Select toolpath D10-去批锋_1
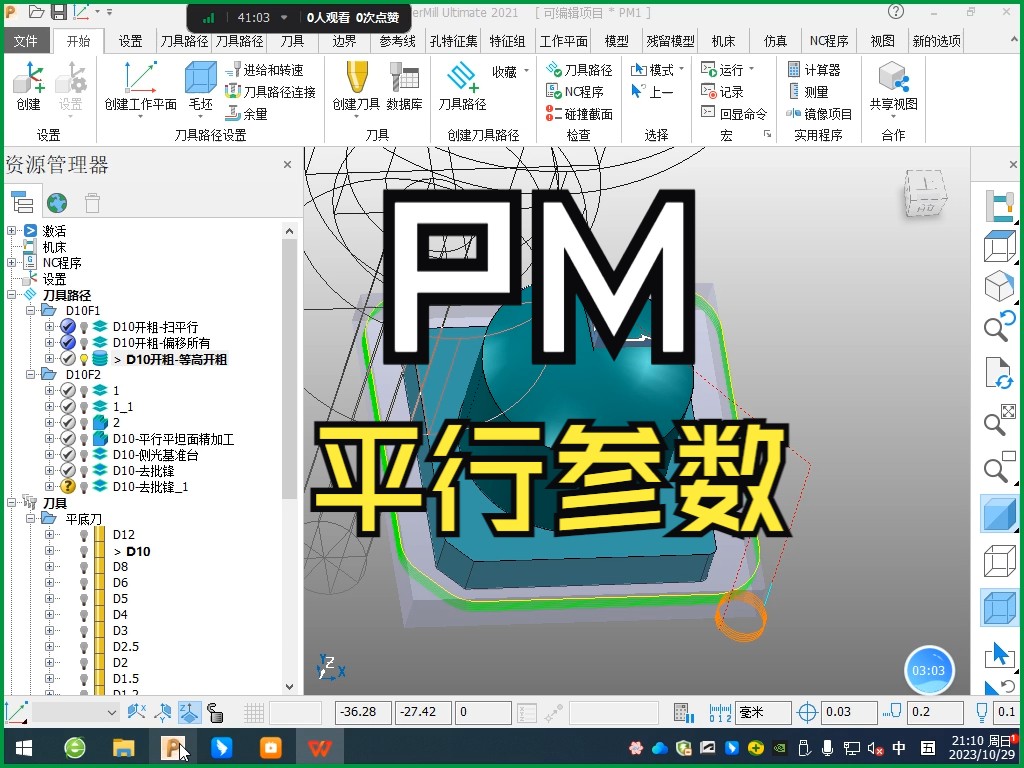 click(x=150, y=487)
